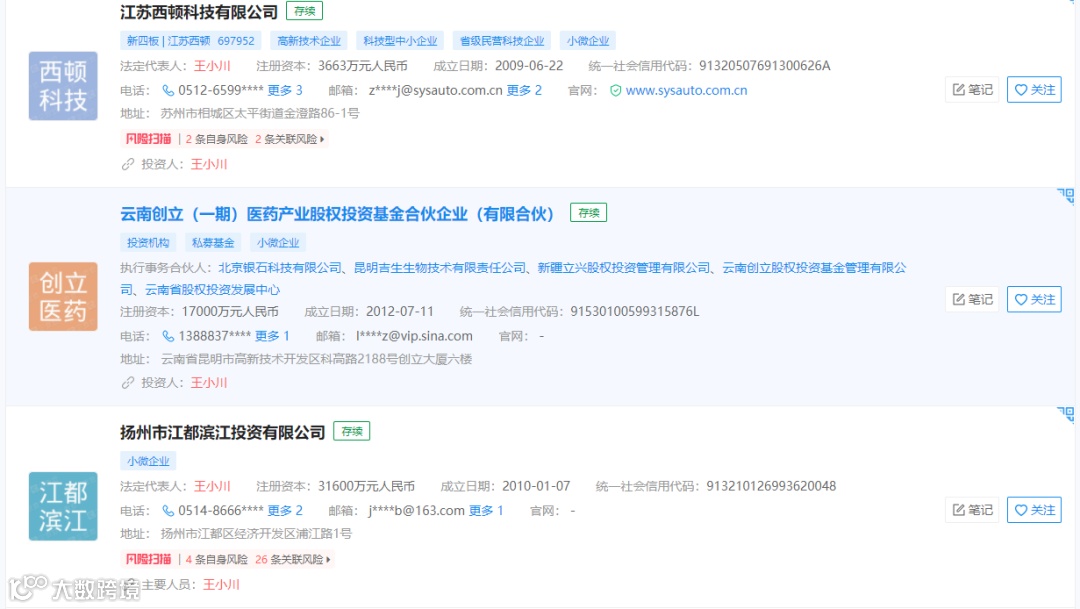Follow (关注) 扬州市江都滨江投资有限公司
Image resolution: width=1080 pixels, height=609 pixels.
point(1034,510)
